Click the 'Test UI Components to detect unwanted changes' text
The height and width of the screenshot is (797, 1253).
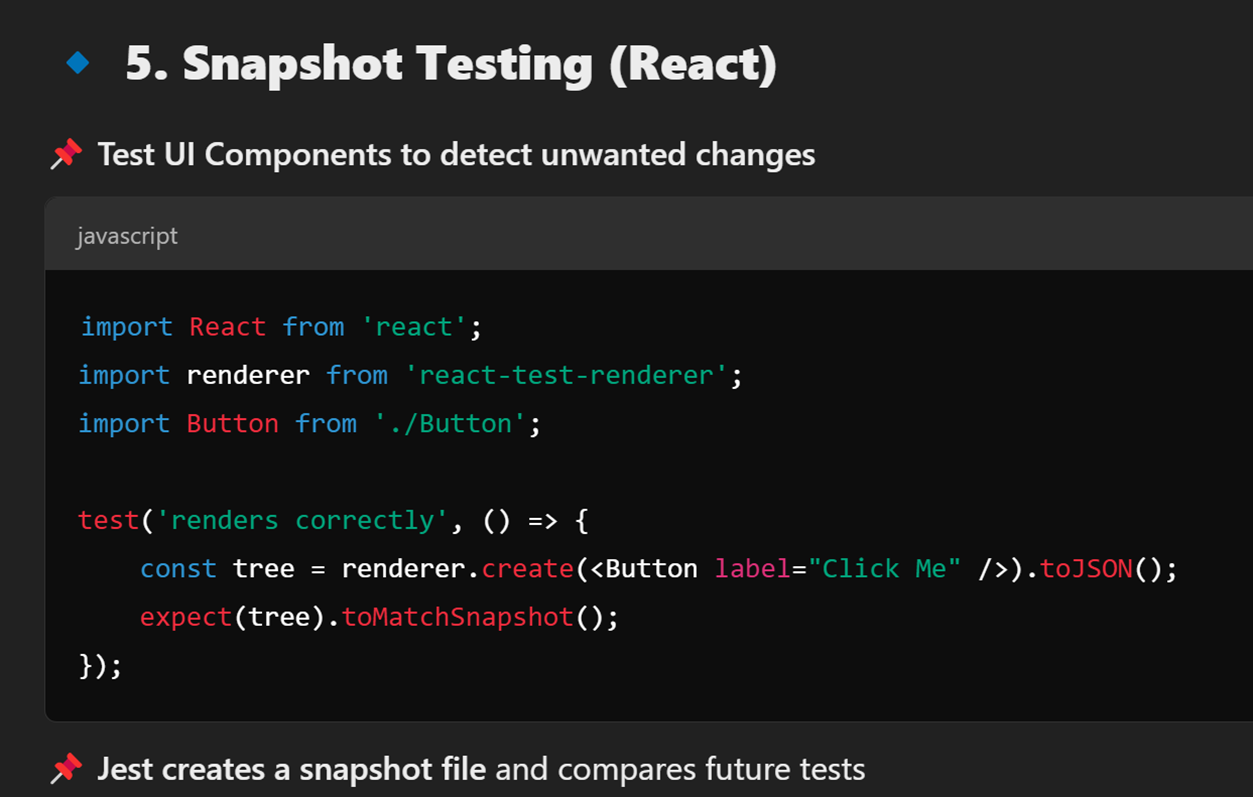point(456,155)
